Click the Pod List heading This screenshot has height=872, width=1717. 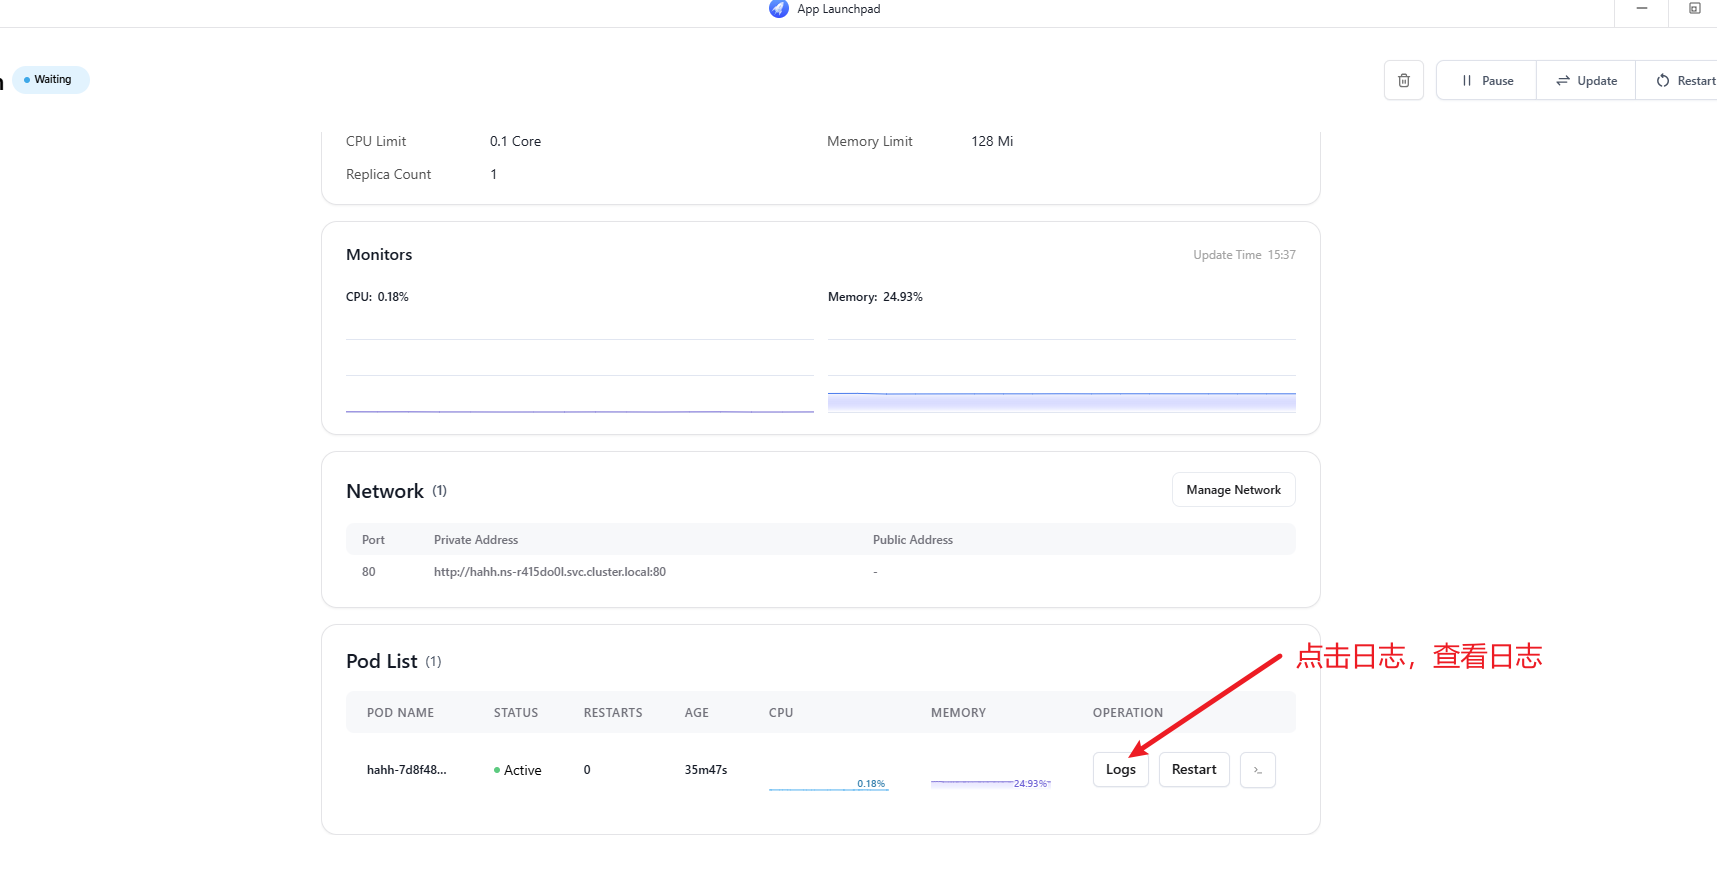pyautogui.click(x=381, y=662)
